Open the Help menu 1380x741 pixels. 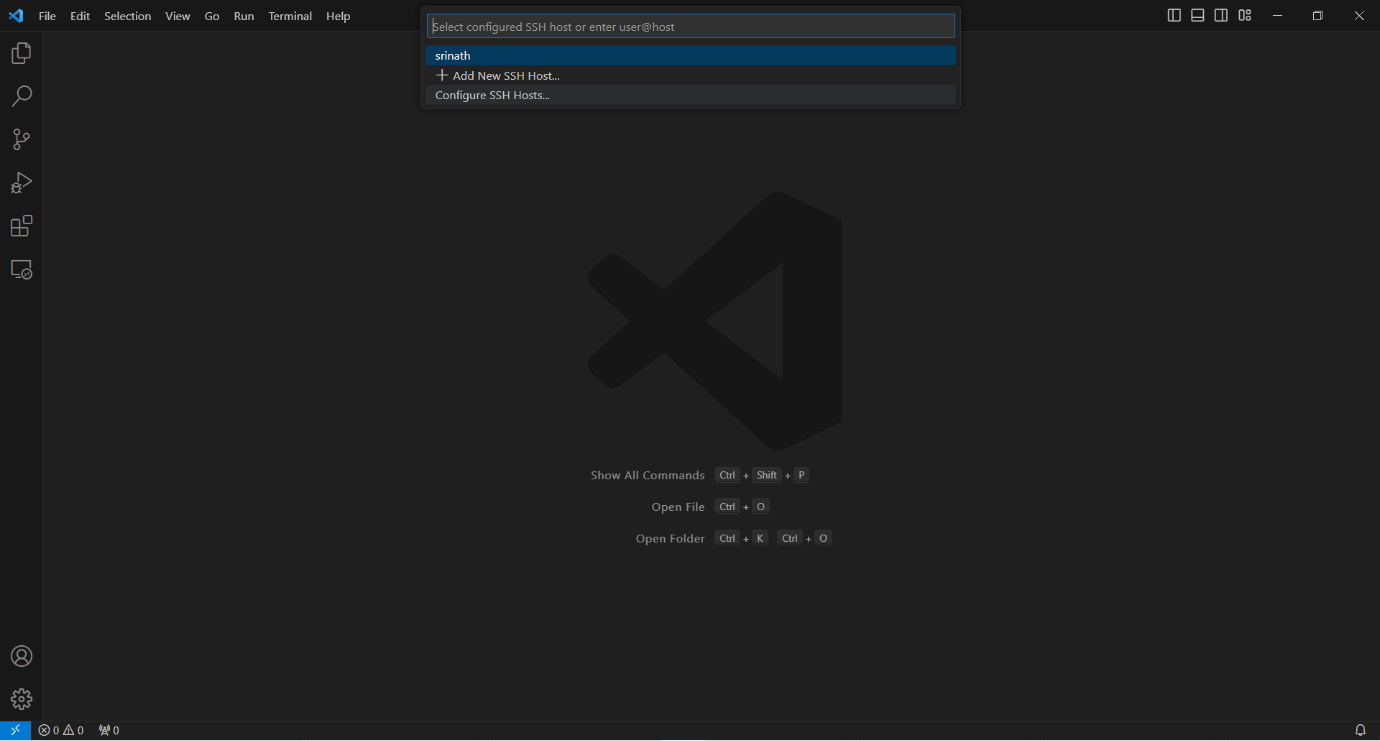[338, 16]
